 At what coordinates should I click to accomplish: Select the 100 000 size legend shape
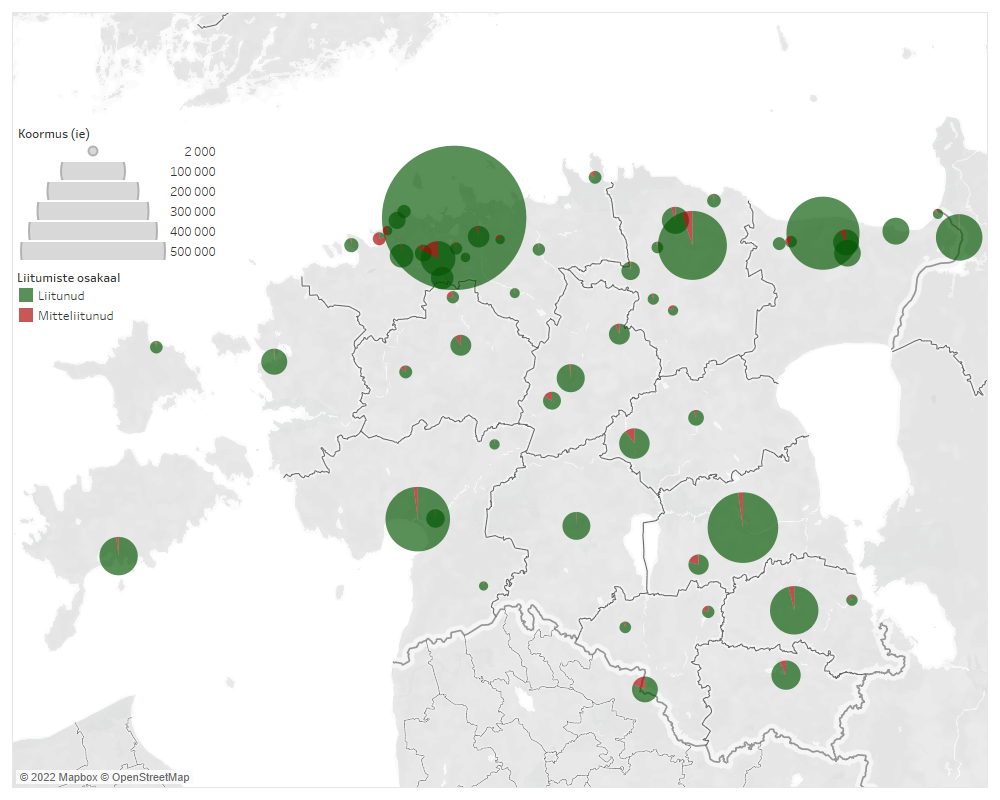point(93,171)
